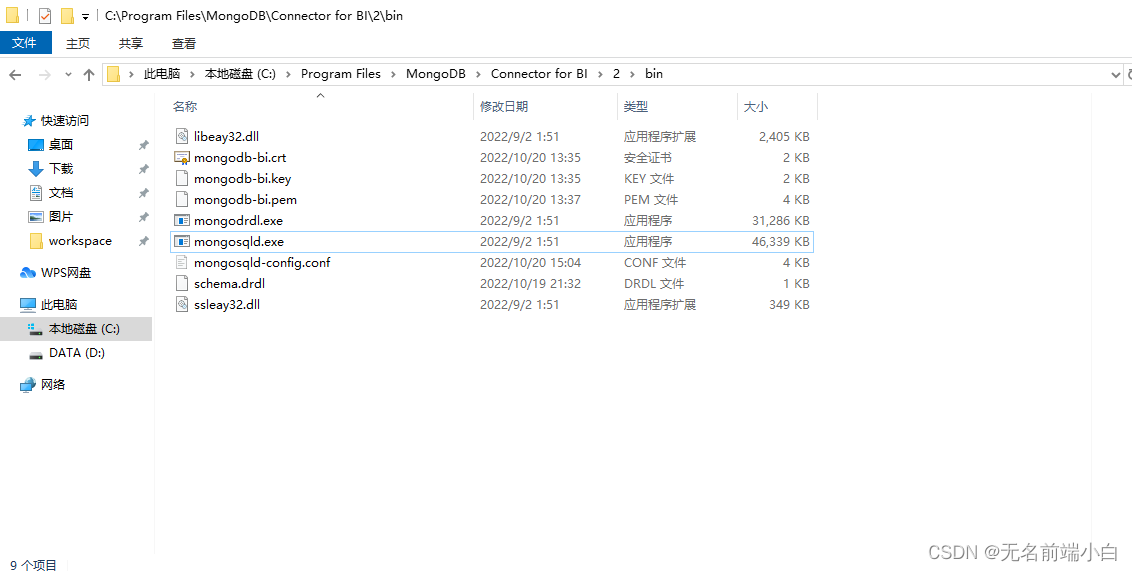
Task: Click the pin icon beside workspace
Action: (x=144, y=241)
